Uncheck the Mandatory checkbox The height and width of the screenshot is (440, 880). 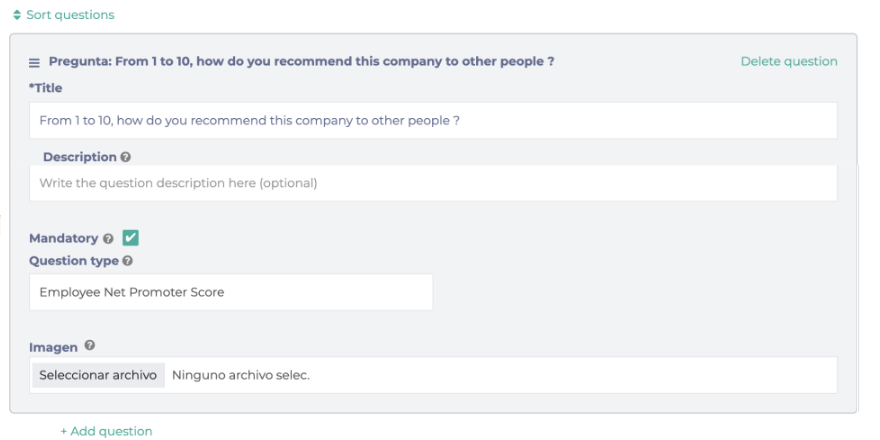pos(130,238)
